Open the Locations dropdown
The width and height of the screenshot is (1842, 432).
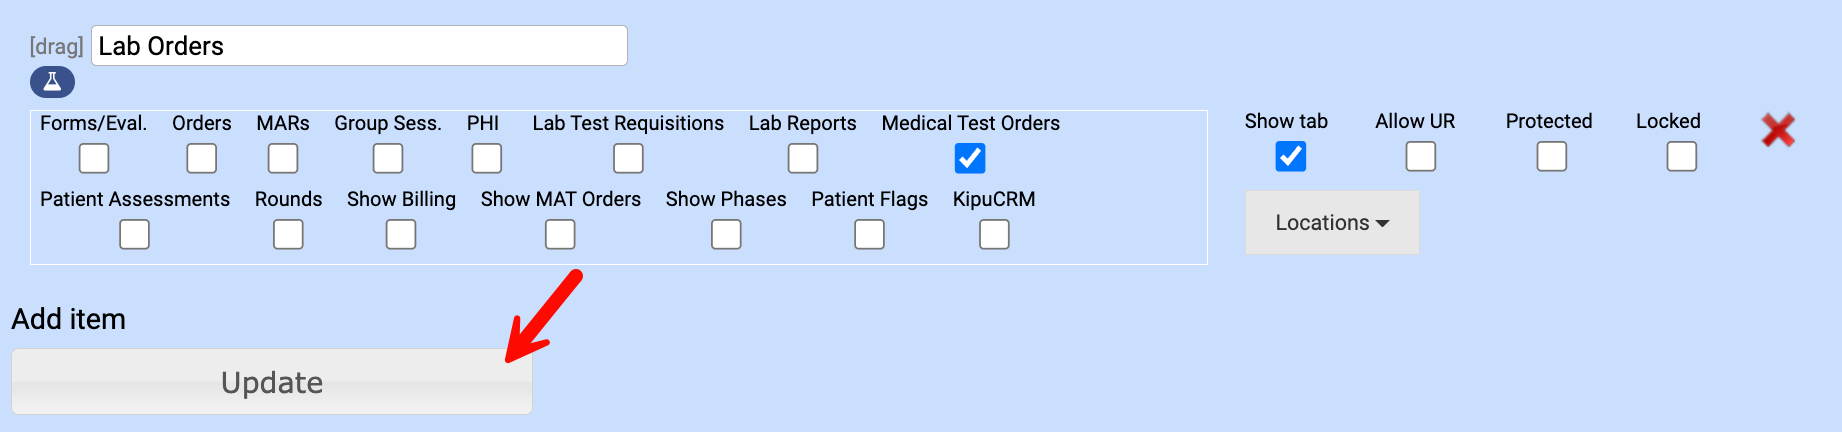point(1331,222)
